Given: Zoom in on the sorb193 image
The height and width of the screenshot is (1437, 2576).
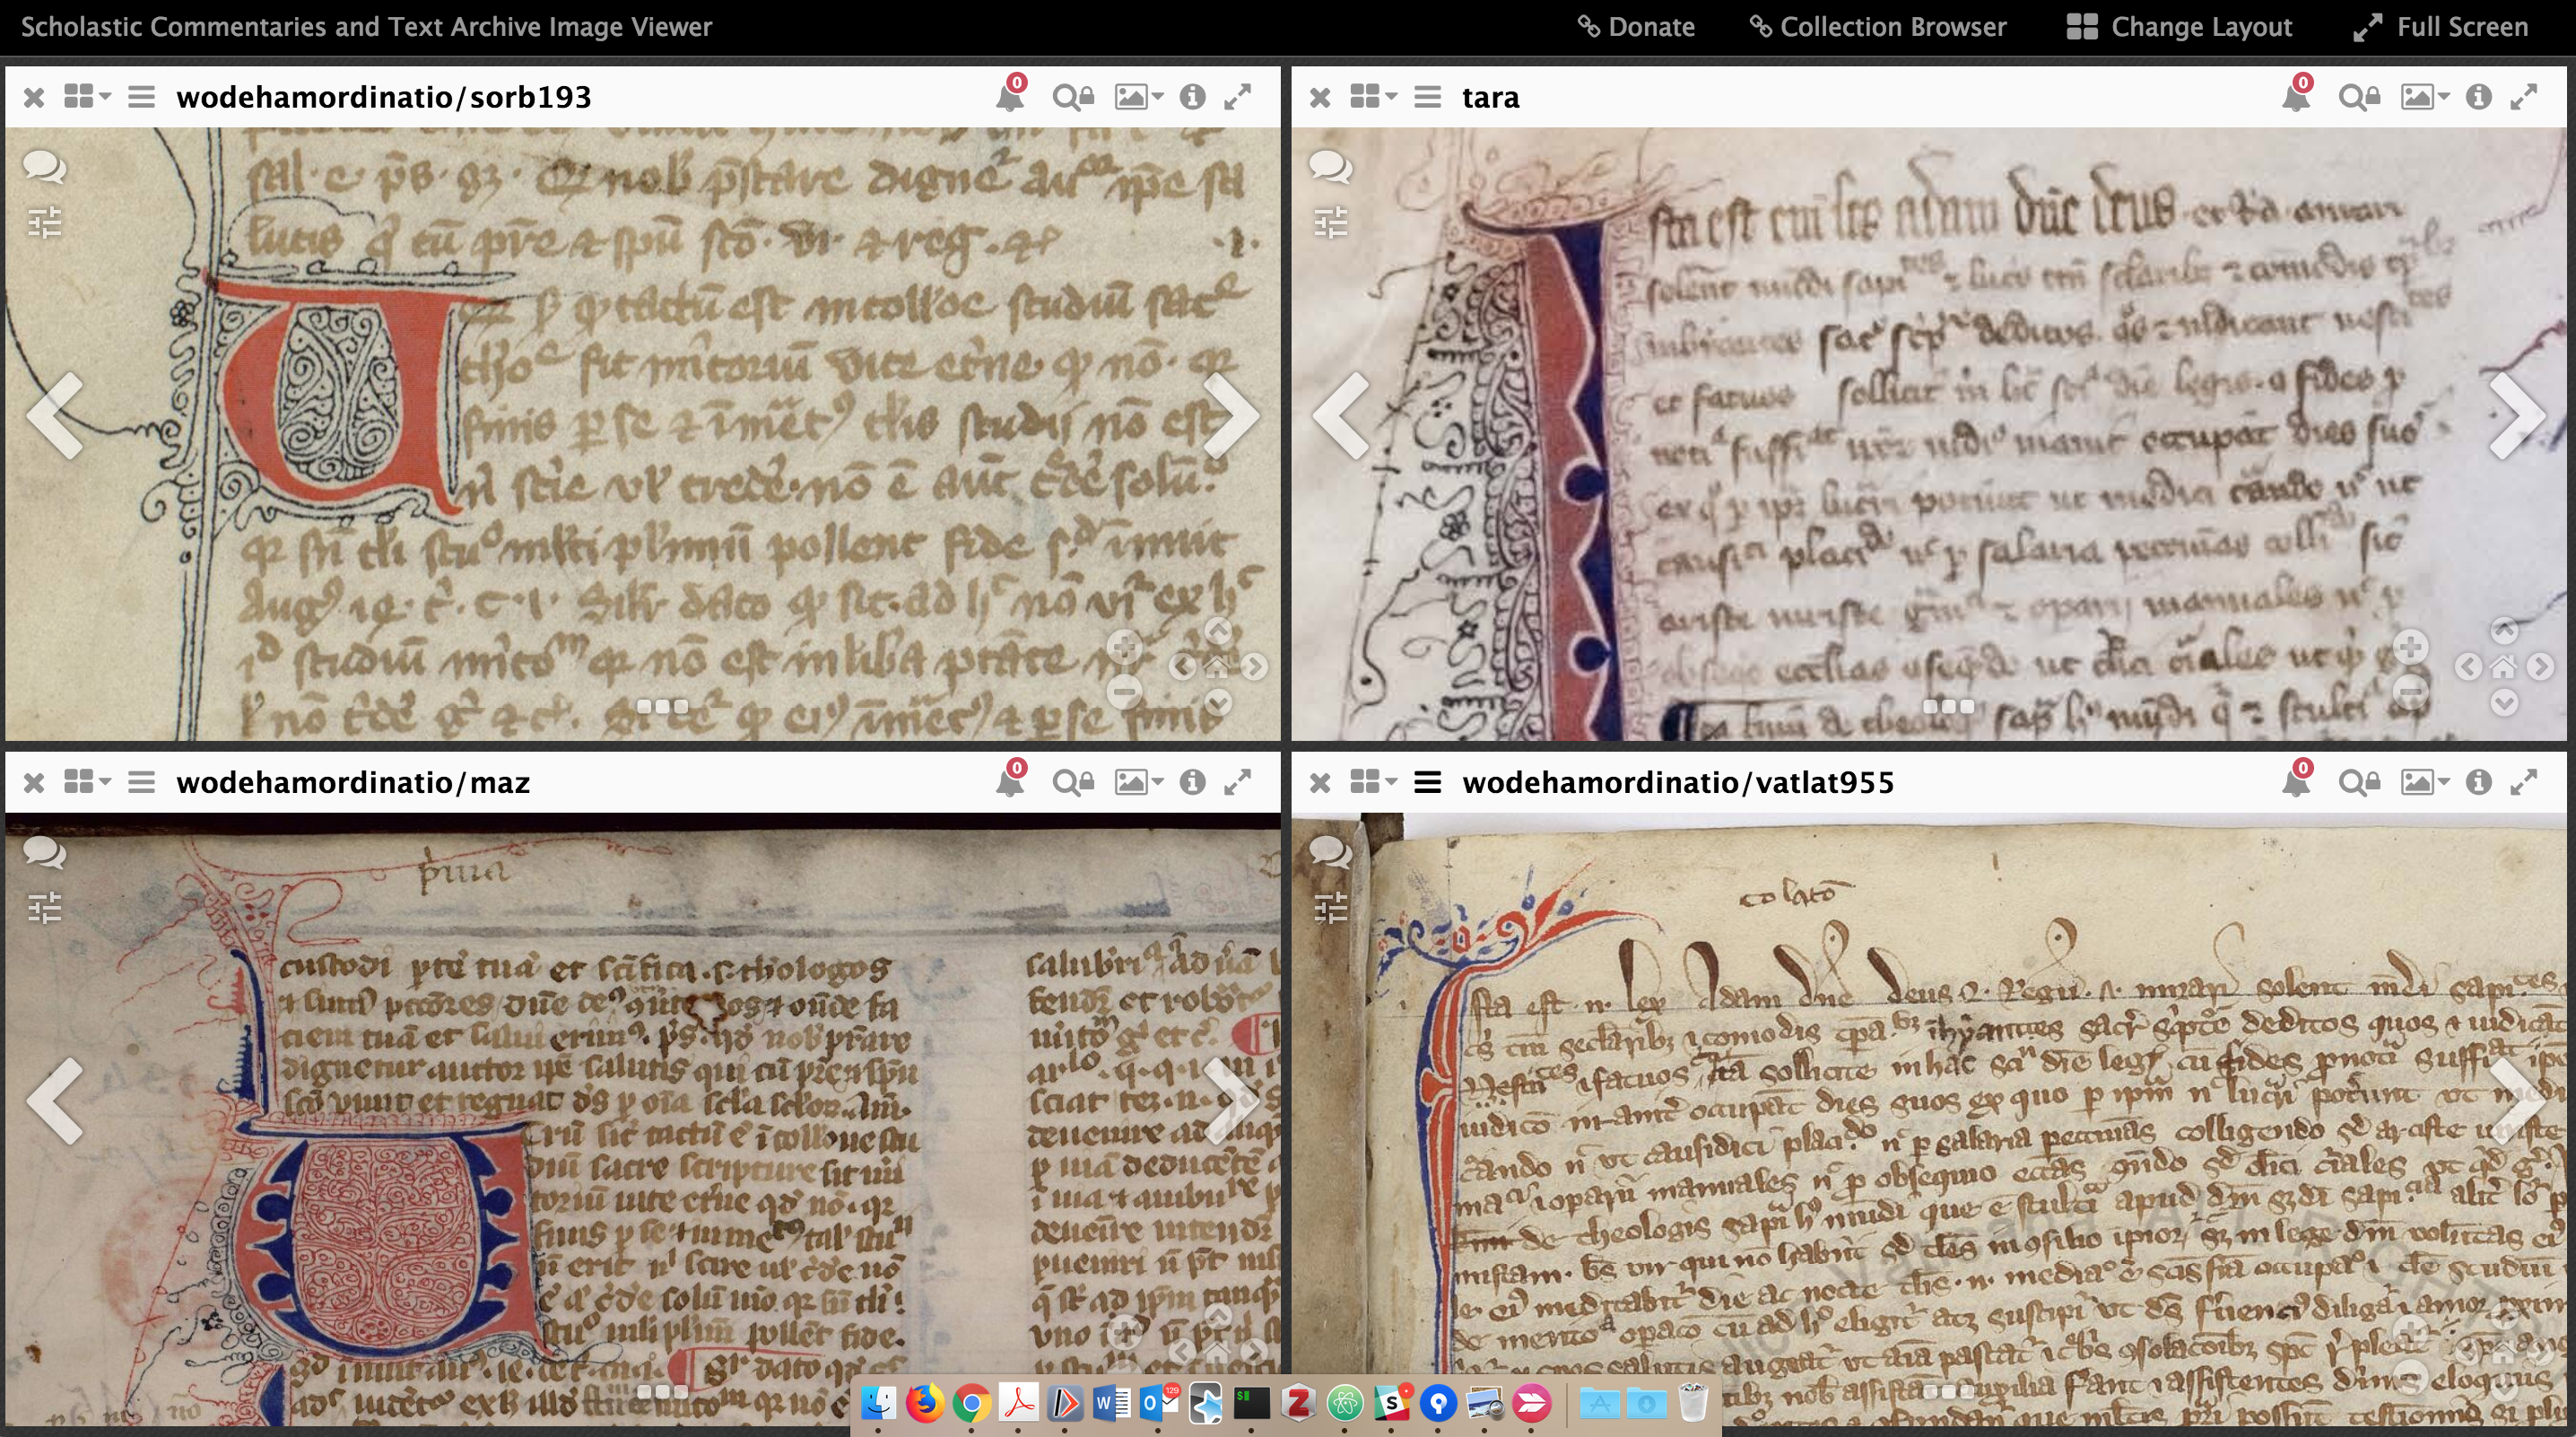Looking at the screenshot, I should coord(1124,646).
